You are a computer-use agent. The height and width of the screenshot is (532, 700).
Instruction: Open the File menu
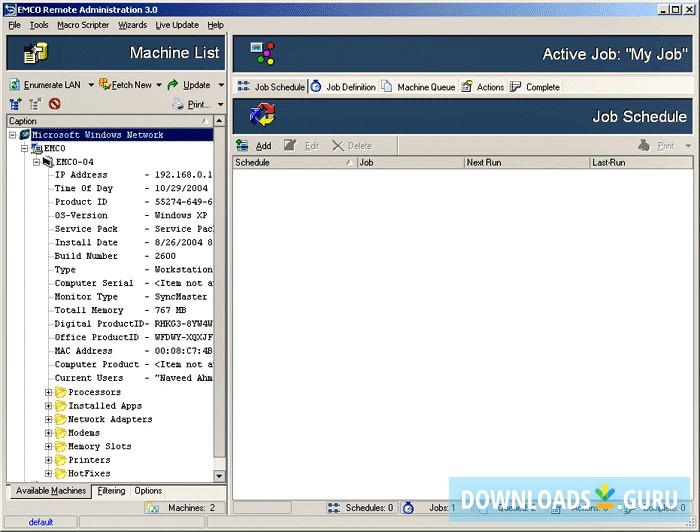[14, 25]
